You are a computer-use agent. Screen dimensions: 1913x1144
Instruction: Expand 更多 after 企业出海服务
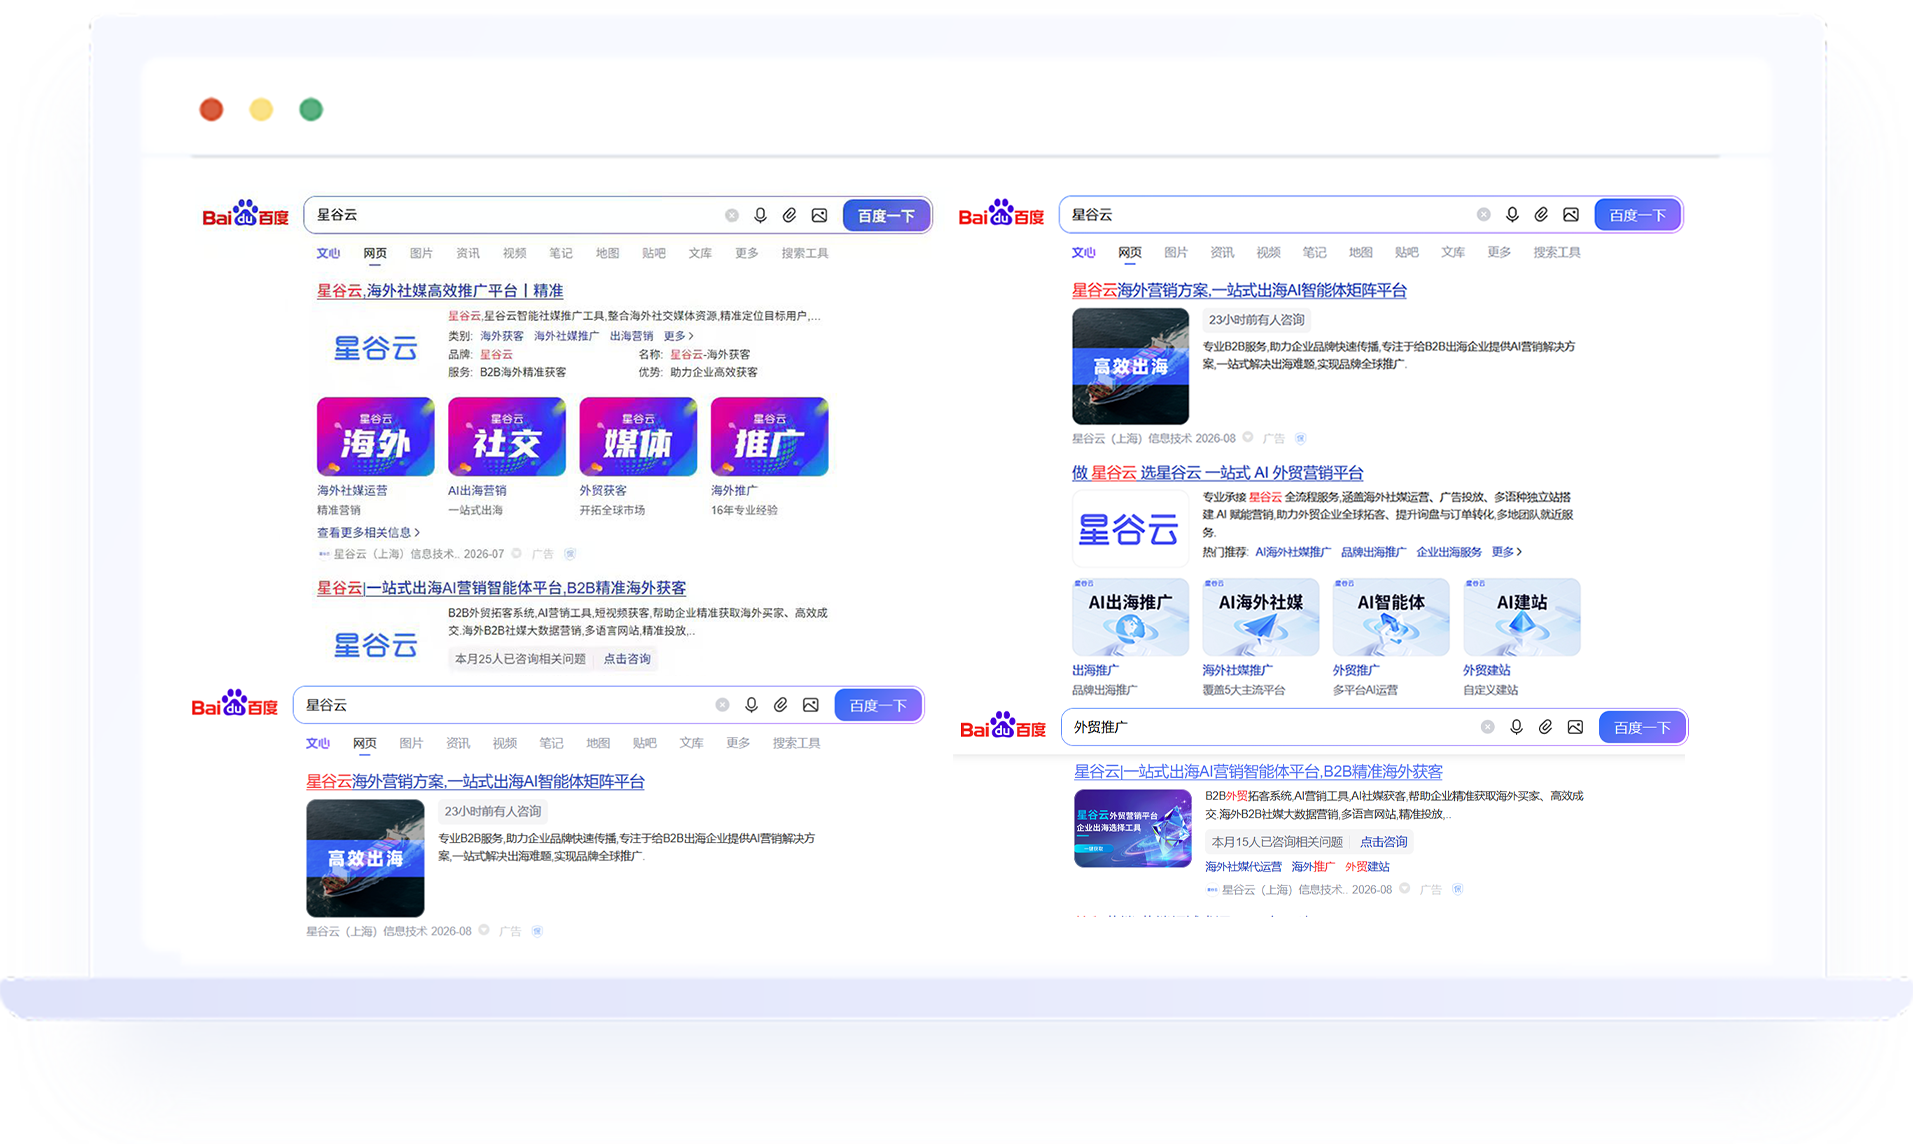(1506, 552)
